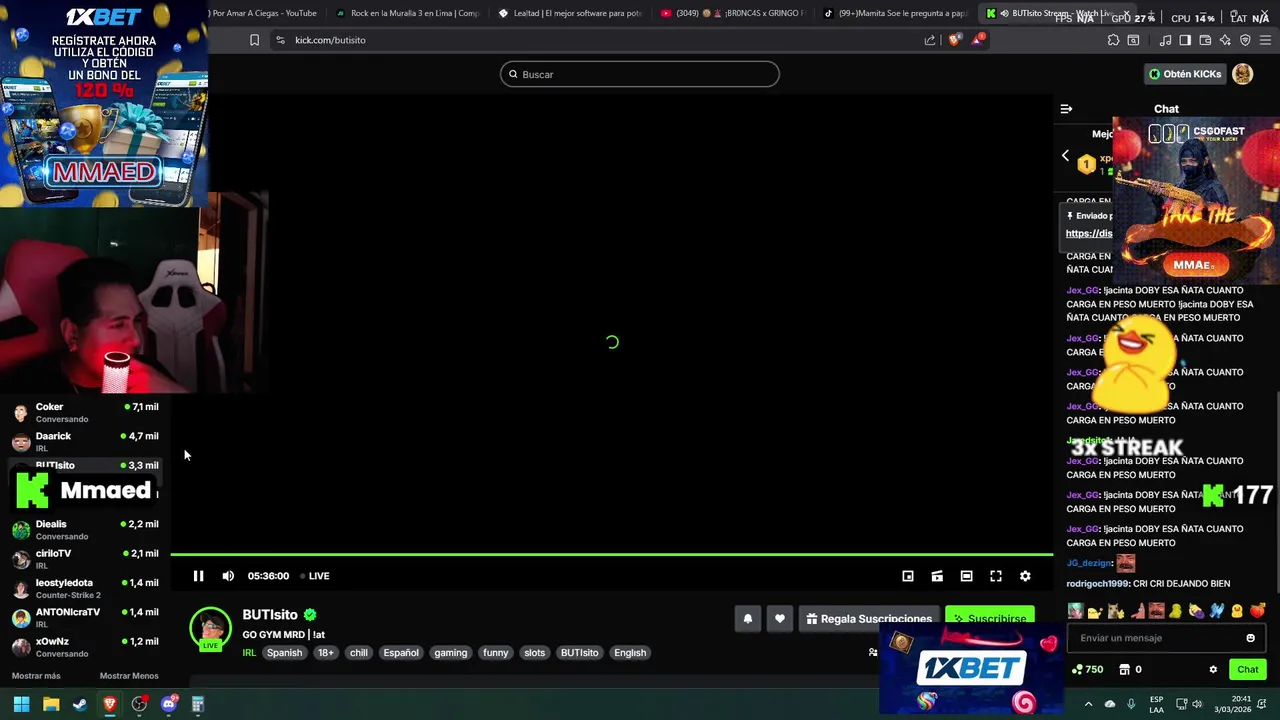Image resolution: width=1280 pixels, height=720 pixels.
Task: Switch to Lealtad software tab
Action: pyautogui.click(x=570, y=13)
